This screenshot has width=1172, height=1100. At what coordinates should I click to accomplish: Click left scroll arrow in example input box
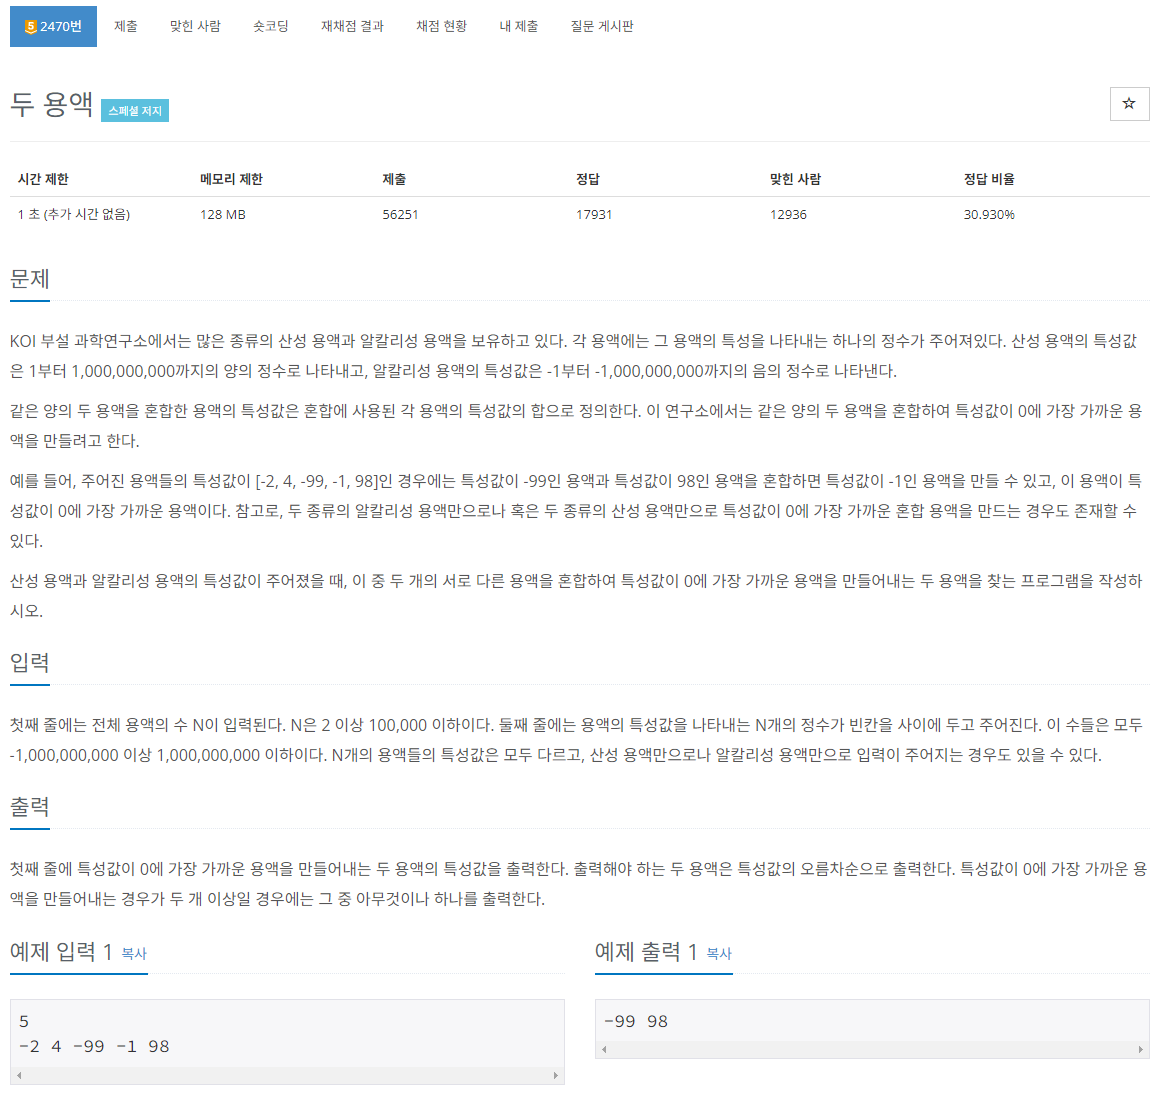pyautogui.click(x=19, y=1076)
